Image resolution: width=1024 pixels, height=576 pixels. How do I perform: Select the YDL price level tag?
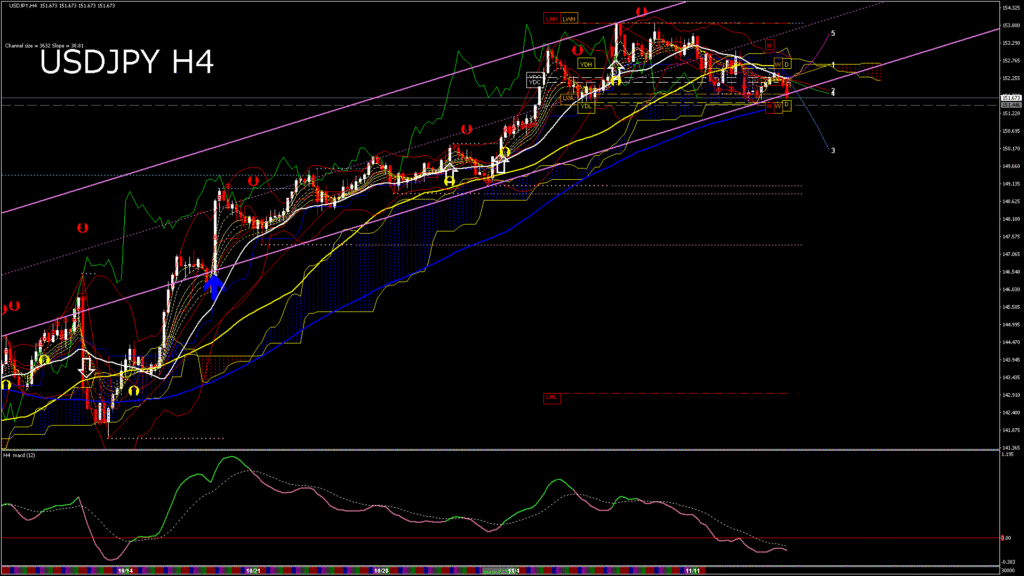click(585, 105)
